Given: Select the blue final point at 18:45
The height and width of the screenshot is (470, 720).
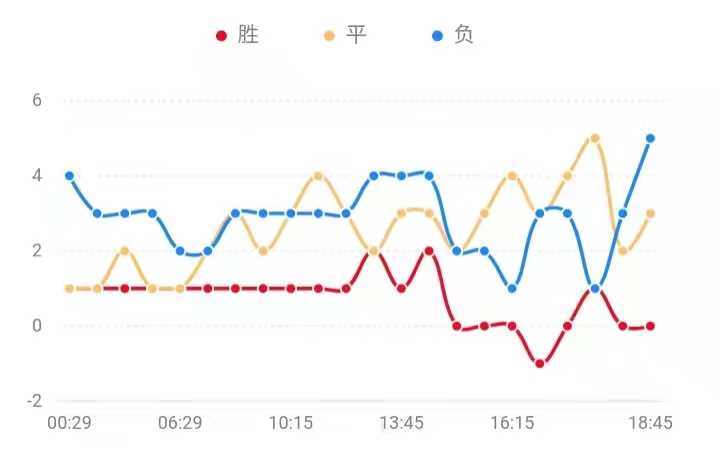Looking at the screenshot, I should (650, 138).
